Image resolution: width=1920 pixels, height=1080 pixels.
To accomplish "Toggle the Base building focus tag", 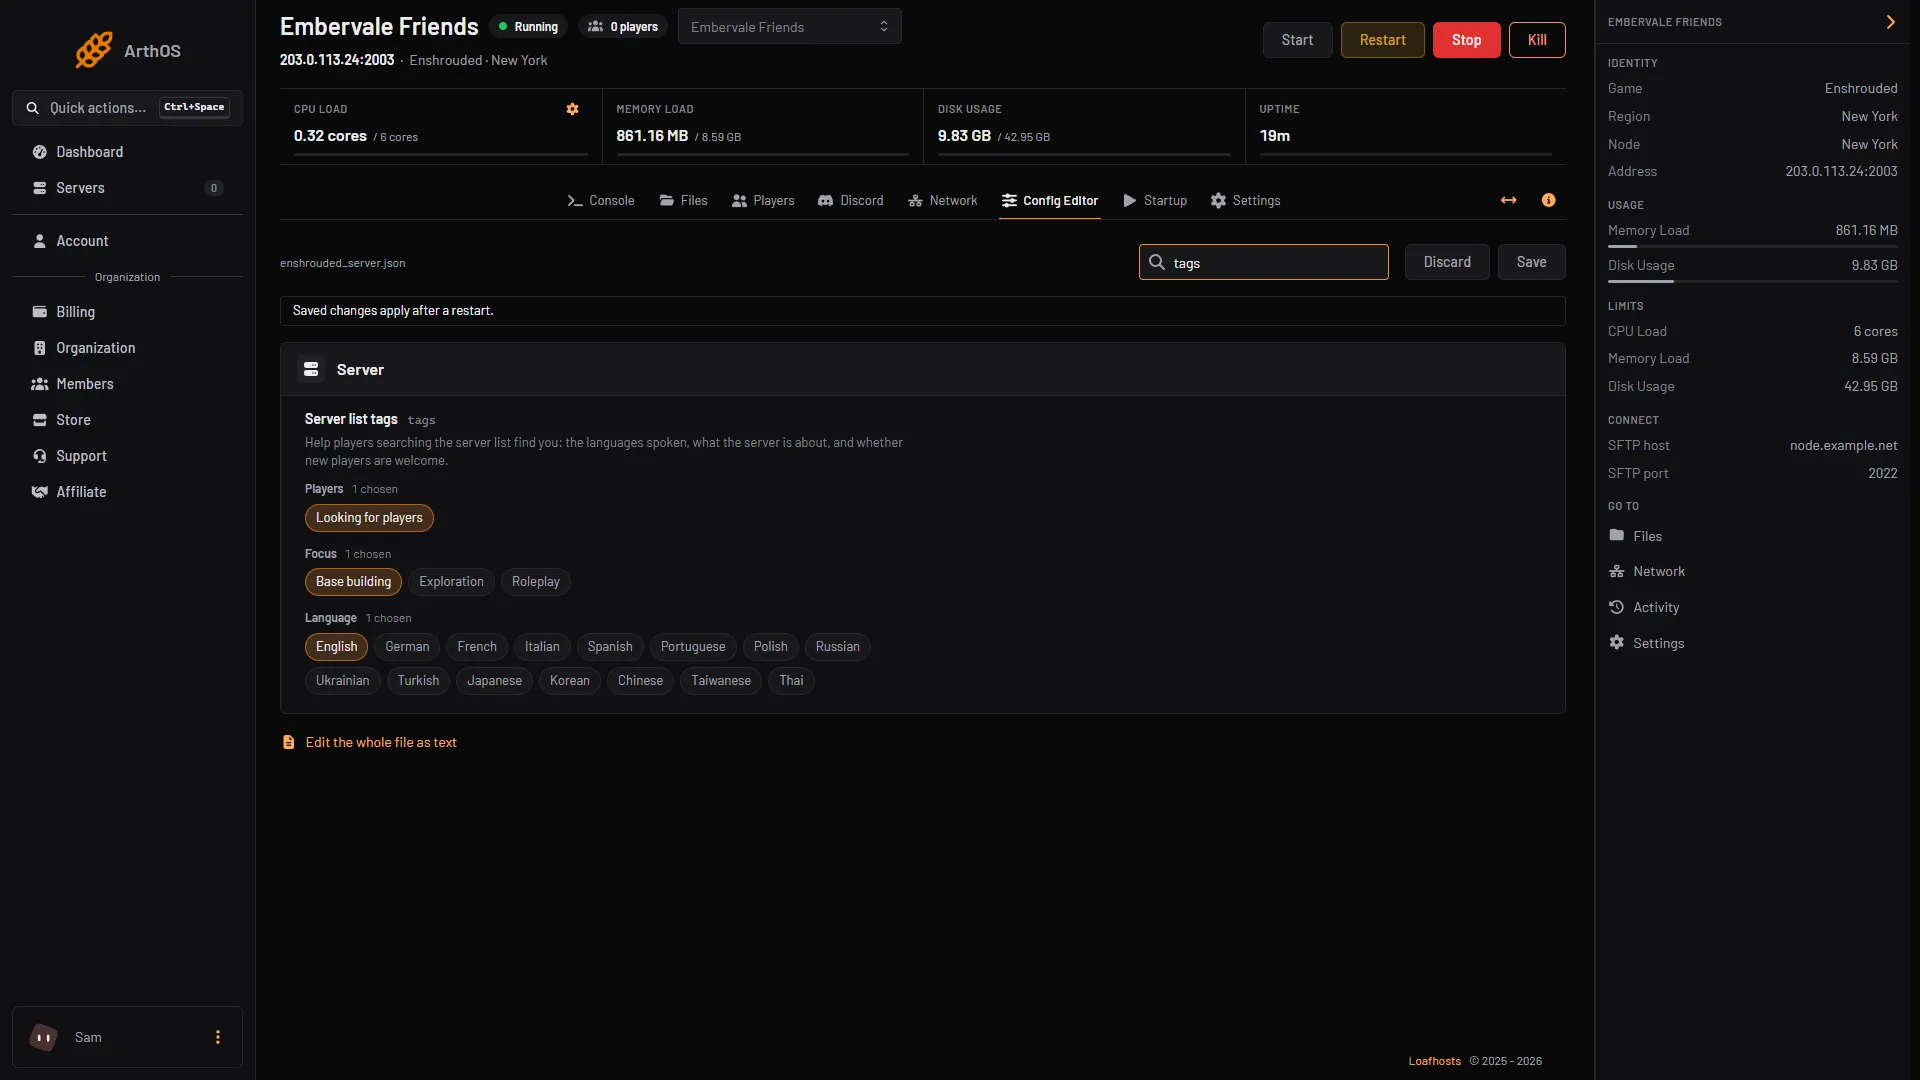I will (x=353, y=582).
